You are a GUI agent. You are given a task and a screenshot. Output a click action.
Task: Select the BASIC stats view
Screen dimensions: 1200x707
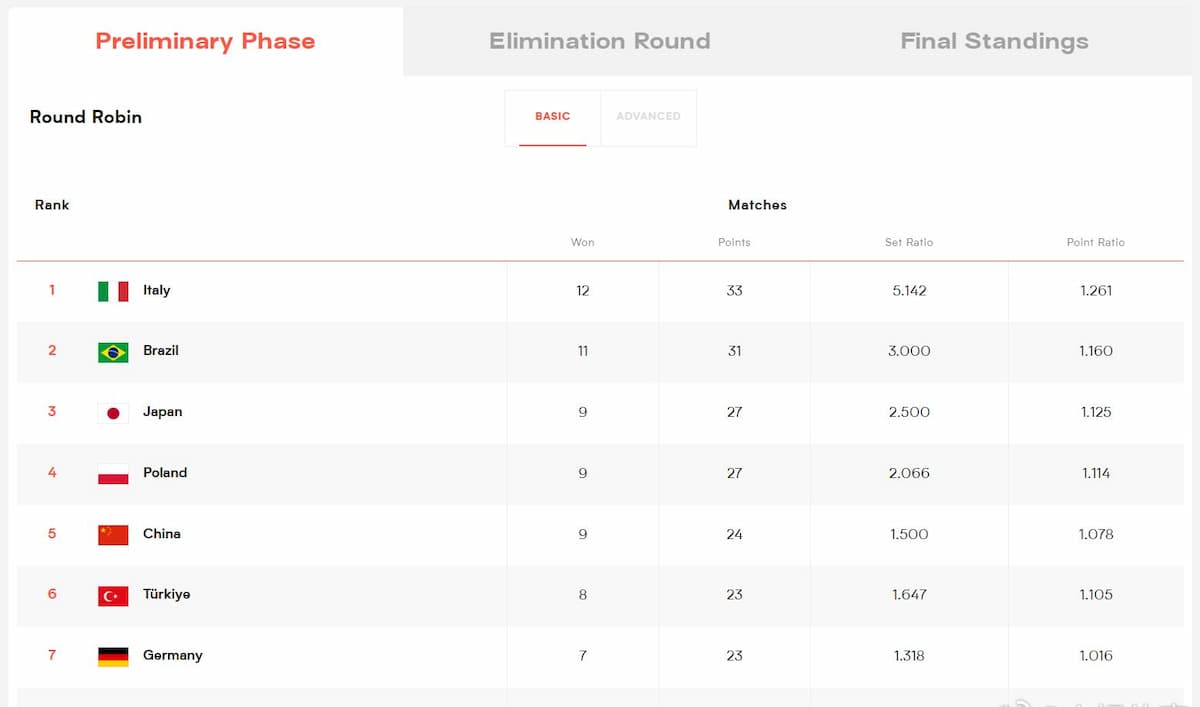(x=552, y=117)
